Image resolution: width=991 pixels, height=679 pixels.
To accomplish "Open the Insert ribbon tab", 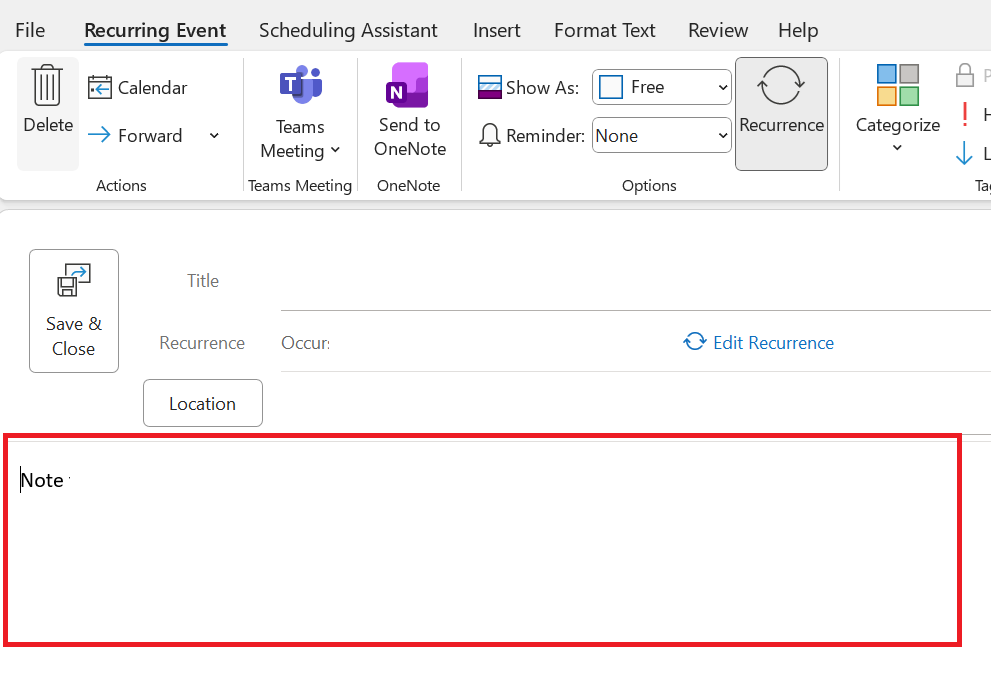I will click(496, 30).
